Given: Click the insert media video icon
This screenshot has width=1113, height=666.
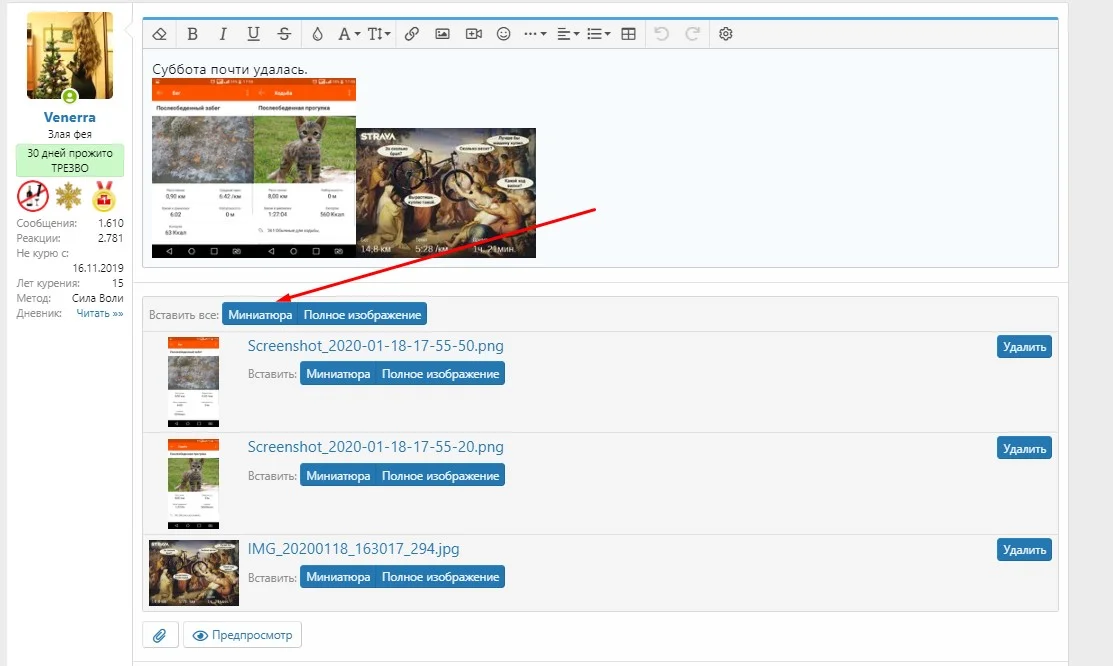Looking at the screenshot, I should [473, 33].
